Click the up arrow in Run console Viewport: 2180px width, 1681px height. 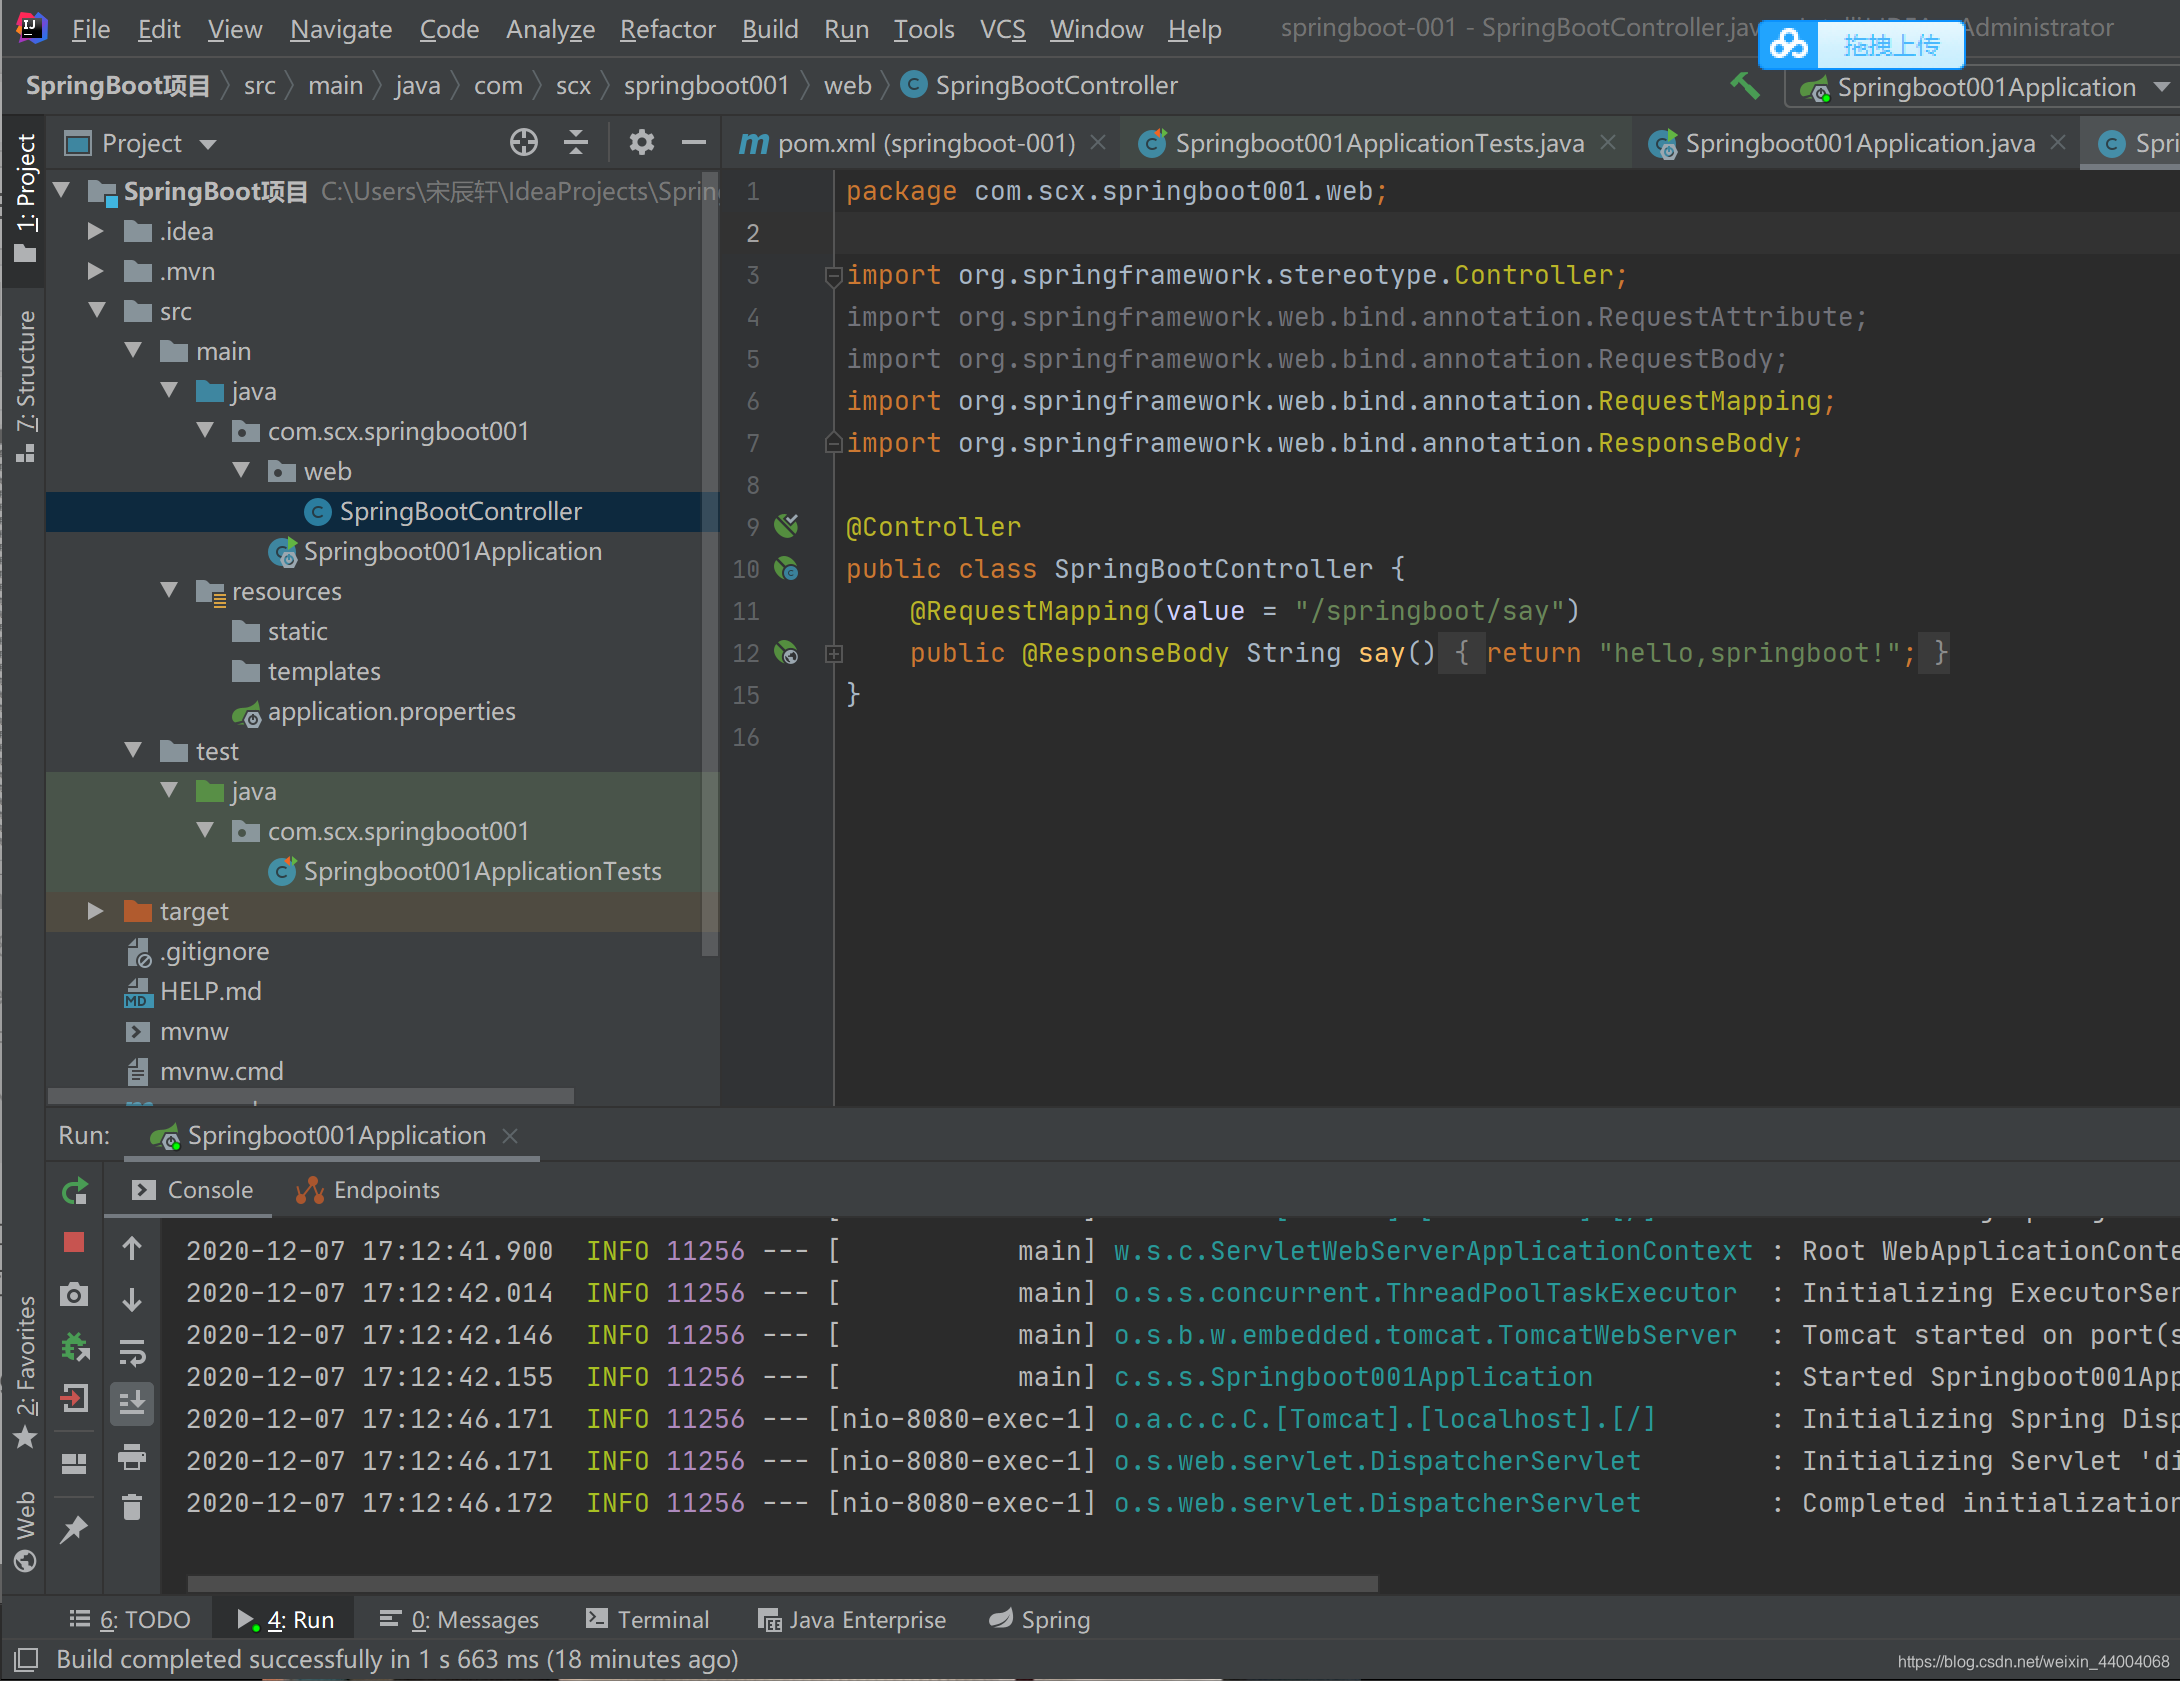click(x=132, y=1247)
